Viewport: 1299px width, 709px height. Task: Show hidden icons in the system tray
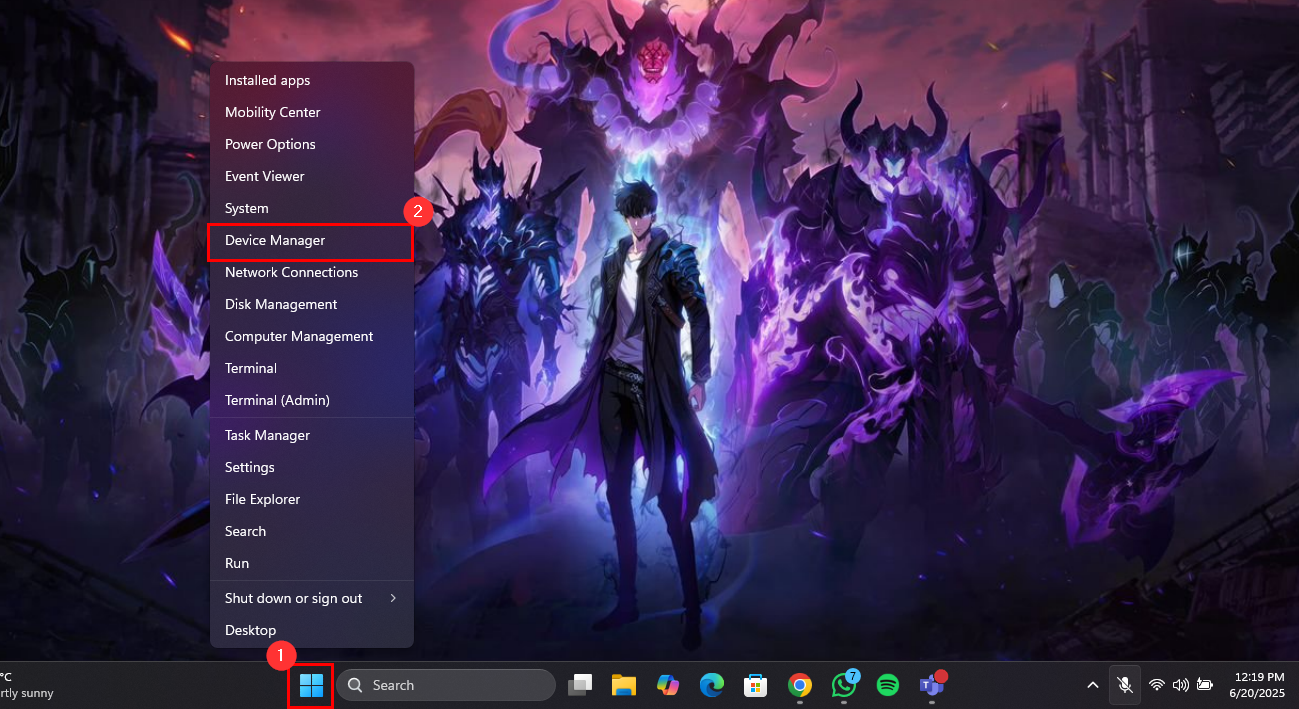(1093, 685)
